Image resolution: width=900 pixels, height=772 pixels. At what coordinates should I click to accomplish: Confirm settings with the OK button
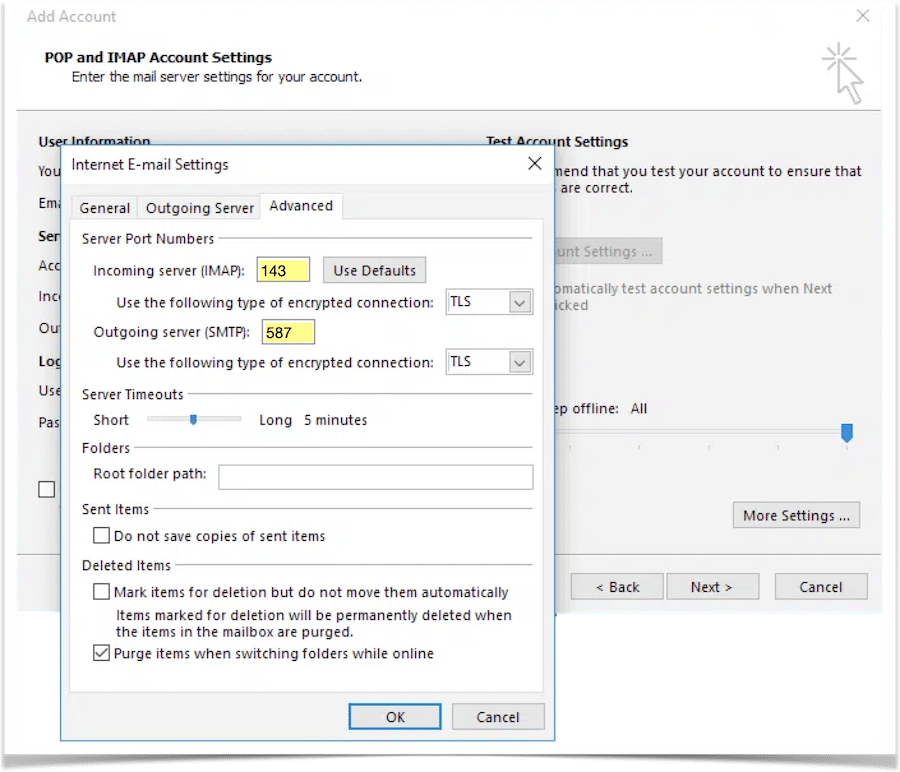pyautogui.click(x=394, y=716)
